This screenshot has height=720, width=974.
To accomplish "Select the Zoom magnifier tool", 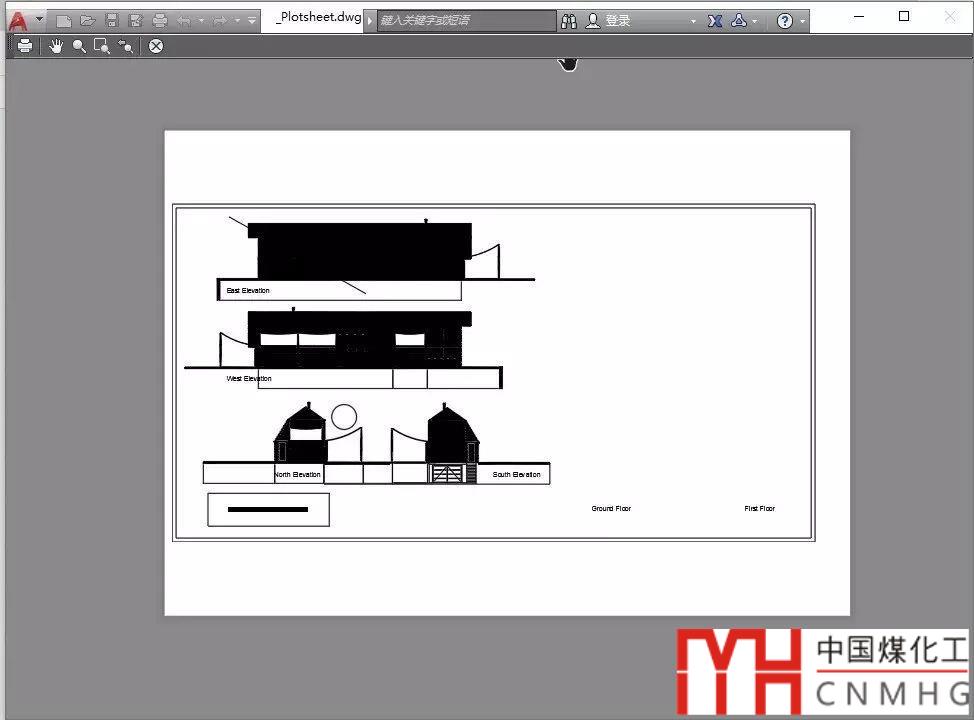I will [x=79, y=46].
